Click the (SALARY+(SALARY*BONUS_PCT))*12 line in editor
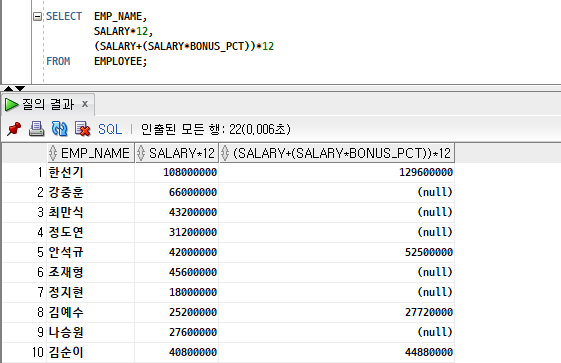The height and width of the screenshot is (363, 561). (184, 46)
